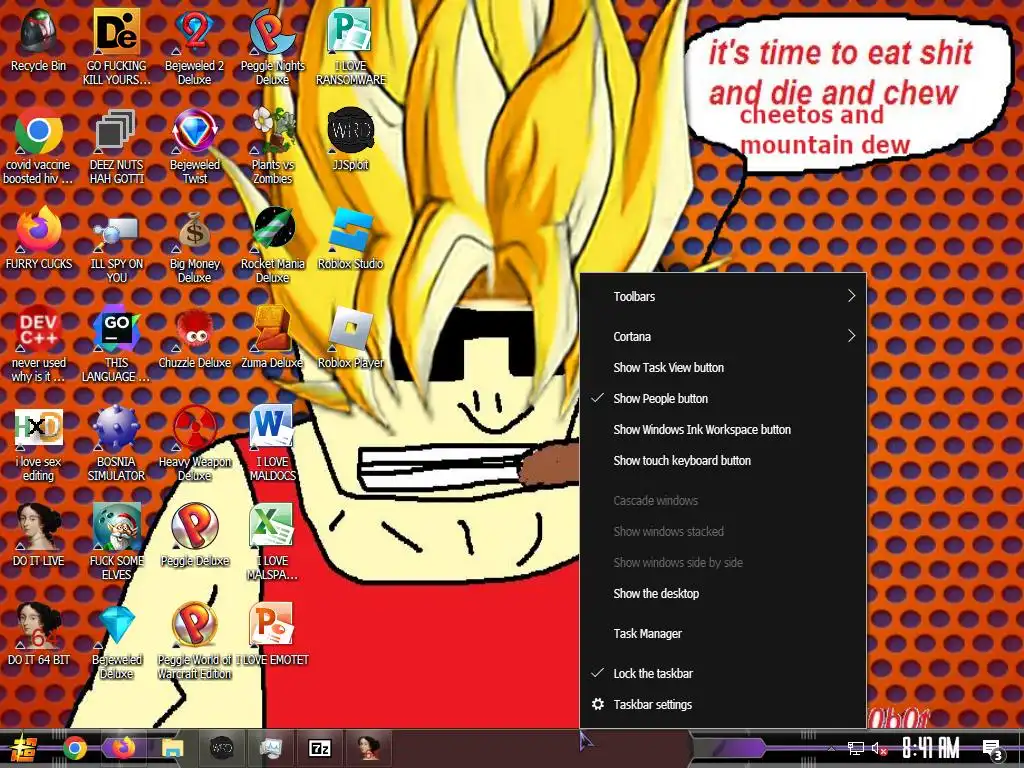
Task: Open Taskbar settings from context menu
Action: pos(723,705)
